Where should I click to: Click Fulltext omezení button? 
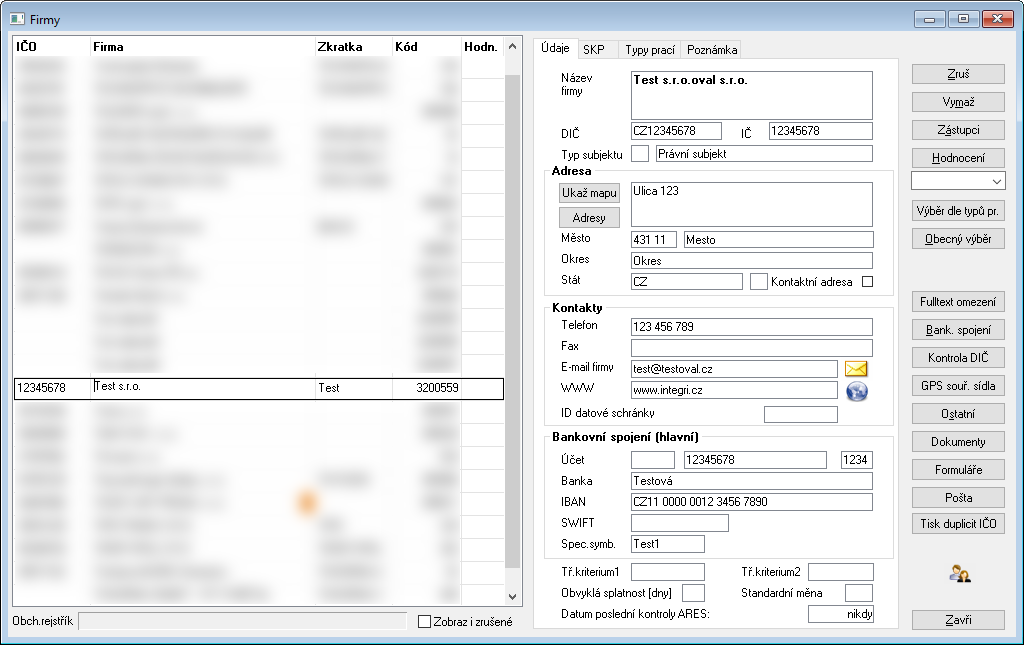(x=958, y=302)
